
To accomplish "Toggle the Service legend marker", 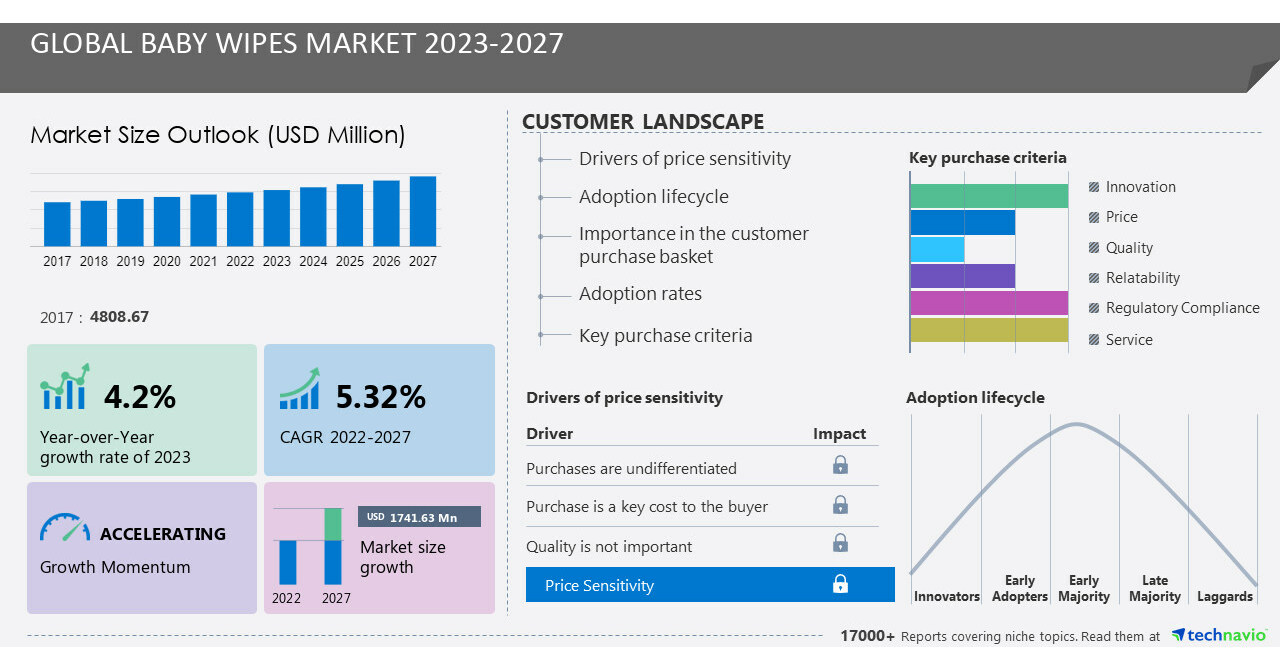I will tap(1092, 339).
